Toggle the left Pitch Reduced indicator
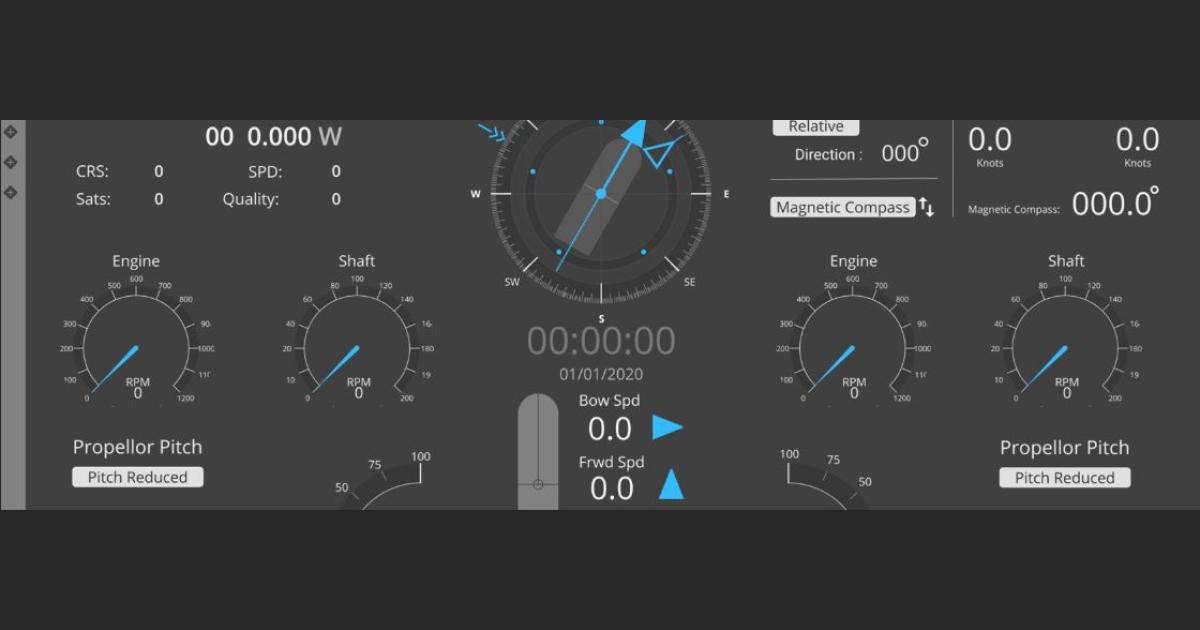This screenshot has height=630, width=1200. 137,477
